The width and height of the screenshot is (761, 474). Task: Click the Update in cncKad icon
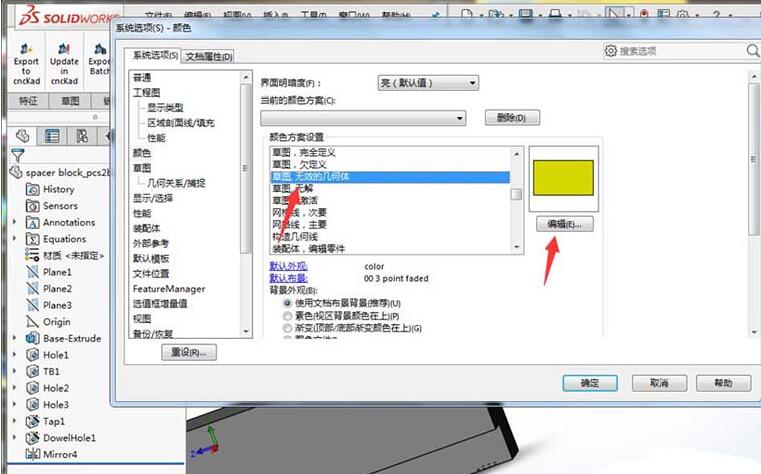[x=64, y=49]
